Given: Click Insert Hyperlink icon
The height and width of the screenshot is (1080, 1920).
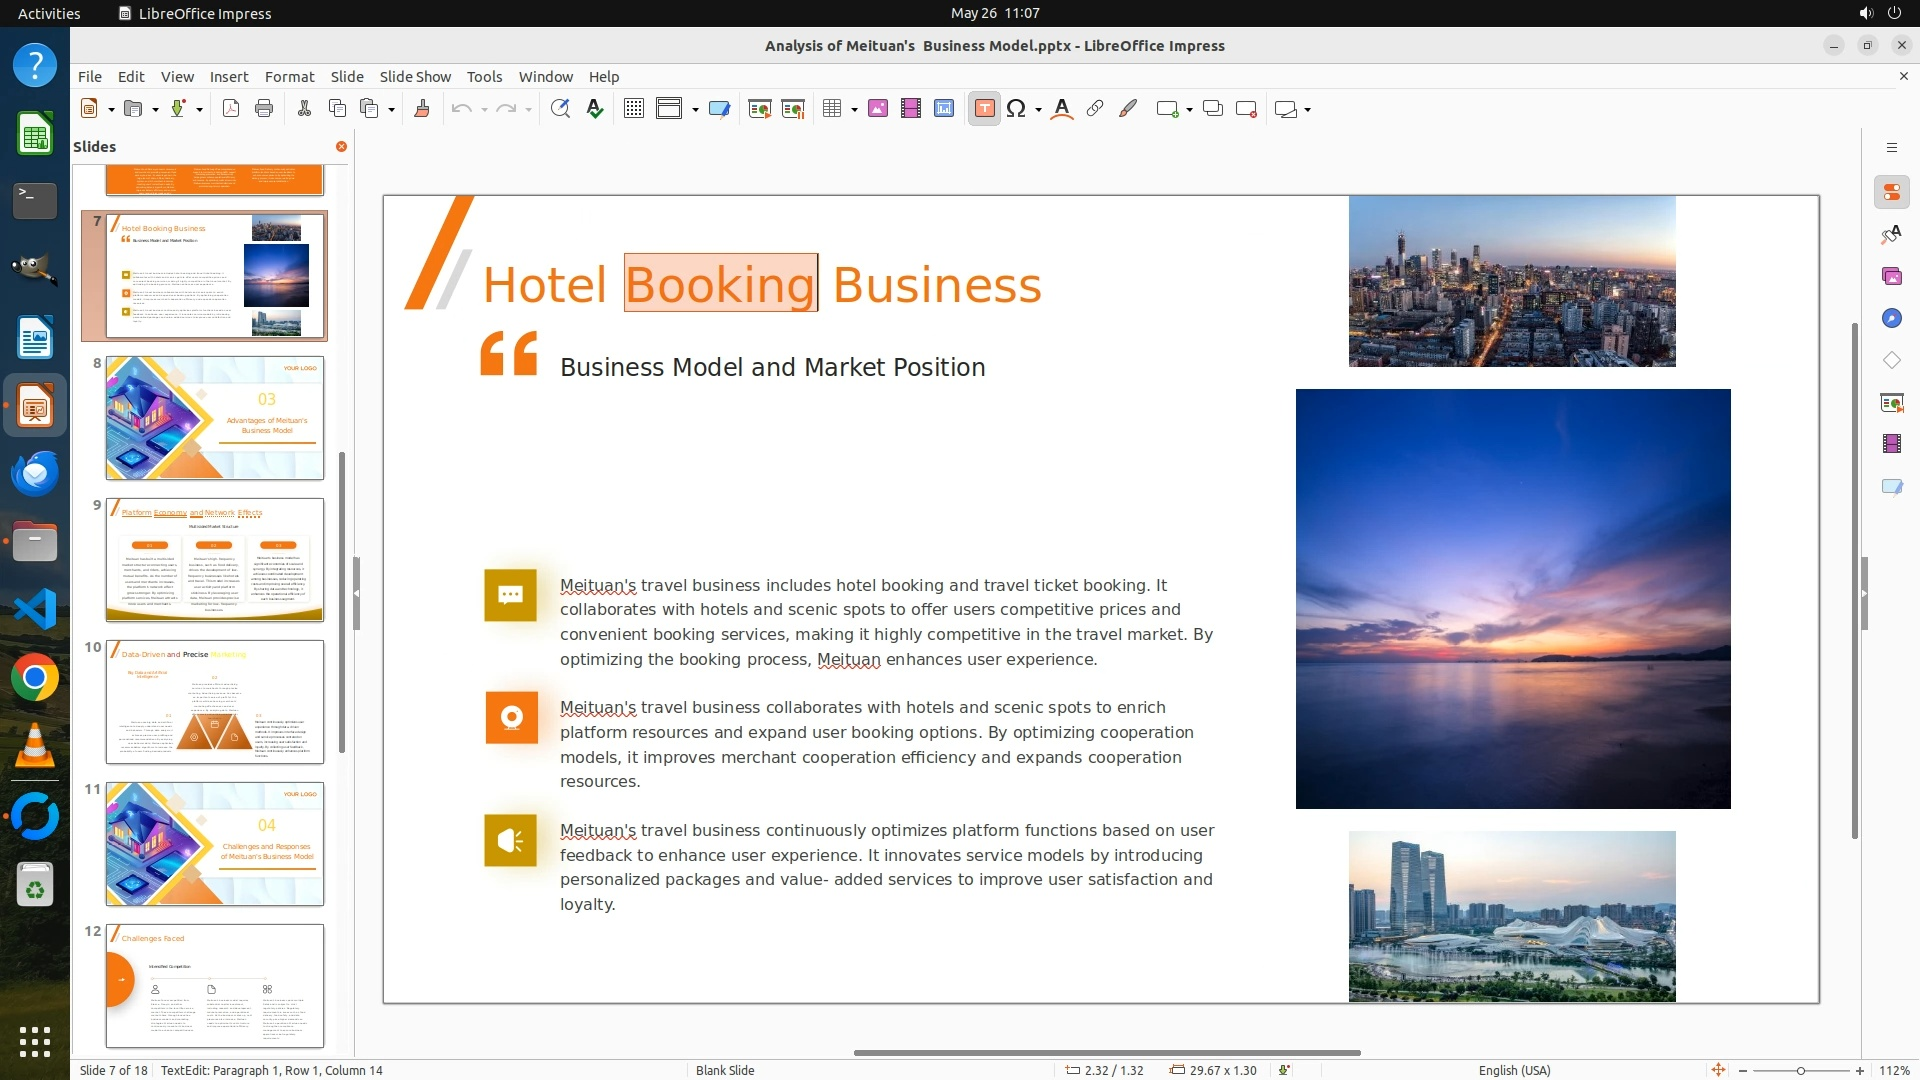Looking at the screenshot, I should click(1095, 109).
